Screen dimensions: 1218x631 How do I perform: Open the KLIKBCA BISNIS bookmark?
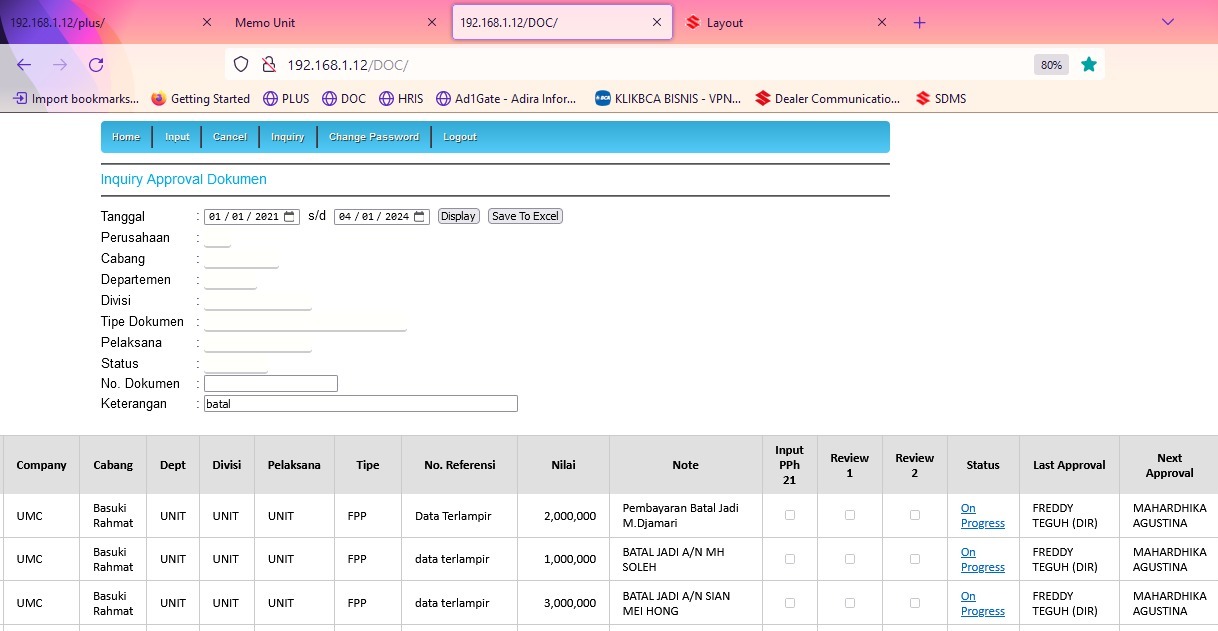(668, 99)
